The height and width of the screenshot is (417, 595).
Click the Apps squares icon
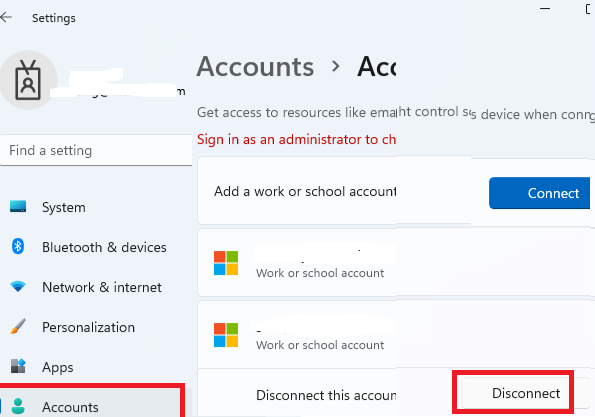coord(18,367)
